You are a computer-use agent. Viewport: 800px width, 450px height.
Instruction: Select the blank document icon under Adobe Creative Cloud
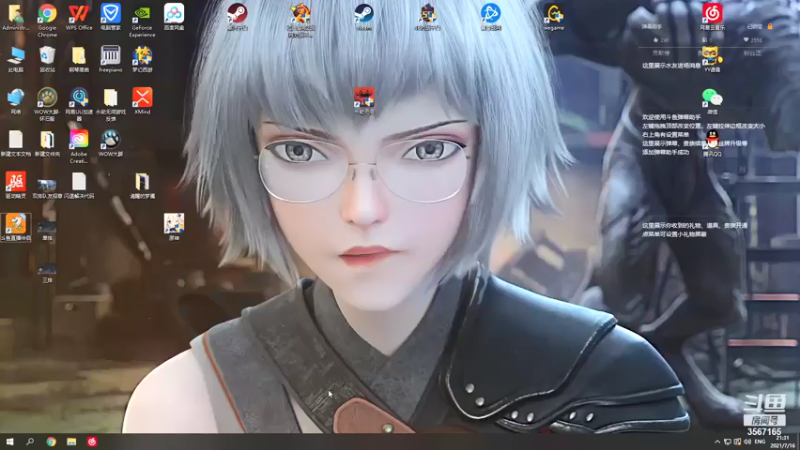pyautogui.click(x=79, y=185)
